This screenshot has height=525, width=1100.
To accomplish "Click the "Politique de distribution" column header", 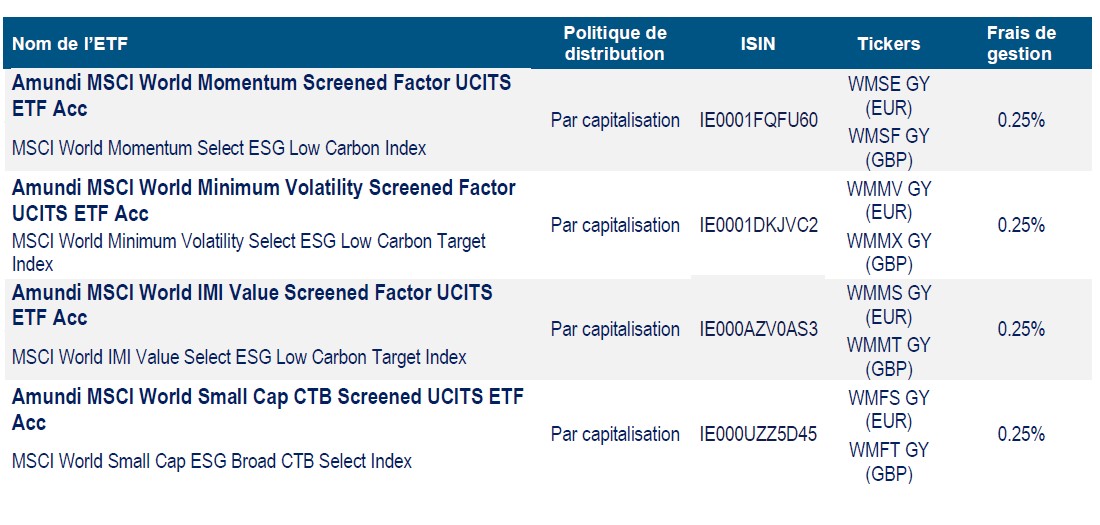I will [614, 43].
